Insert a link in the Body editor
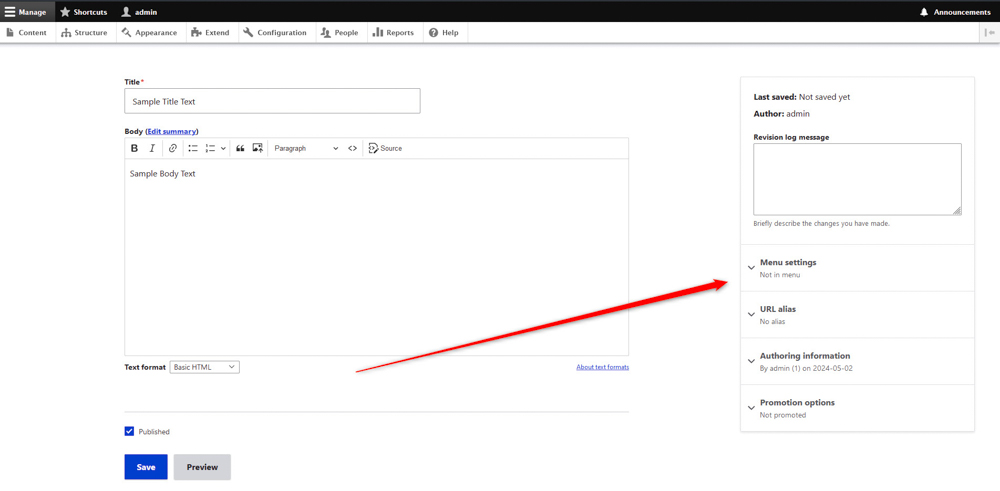Screen dimensions: 1000x491 [x=173, y=148]
